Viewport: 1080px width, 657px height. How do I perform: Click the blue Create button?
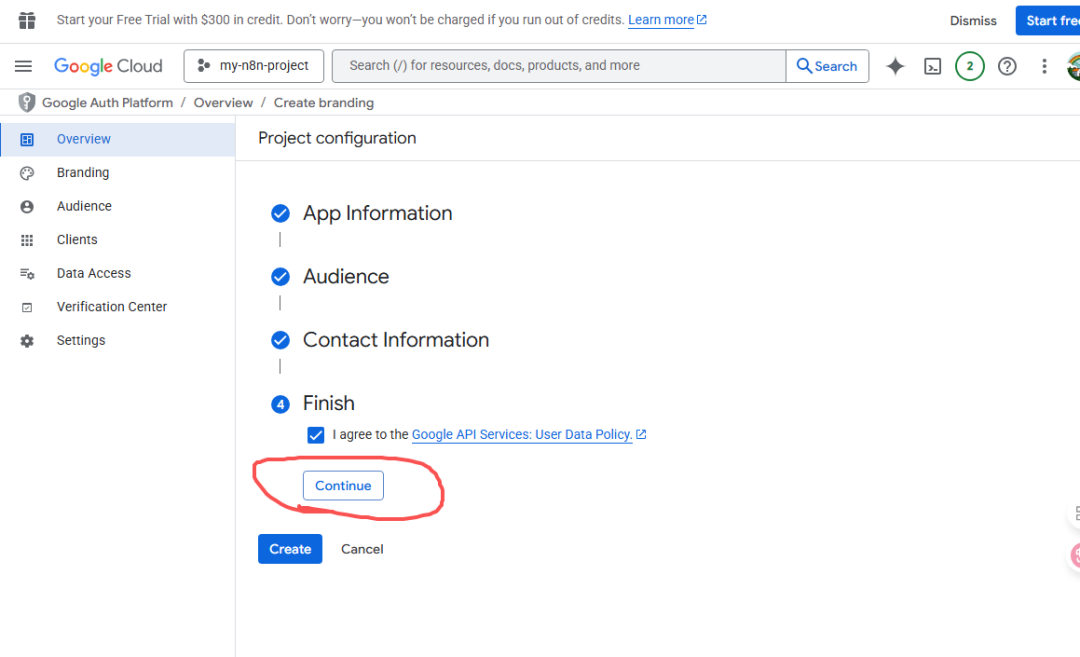tap(290, 549)
